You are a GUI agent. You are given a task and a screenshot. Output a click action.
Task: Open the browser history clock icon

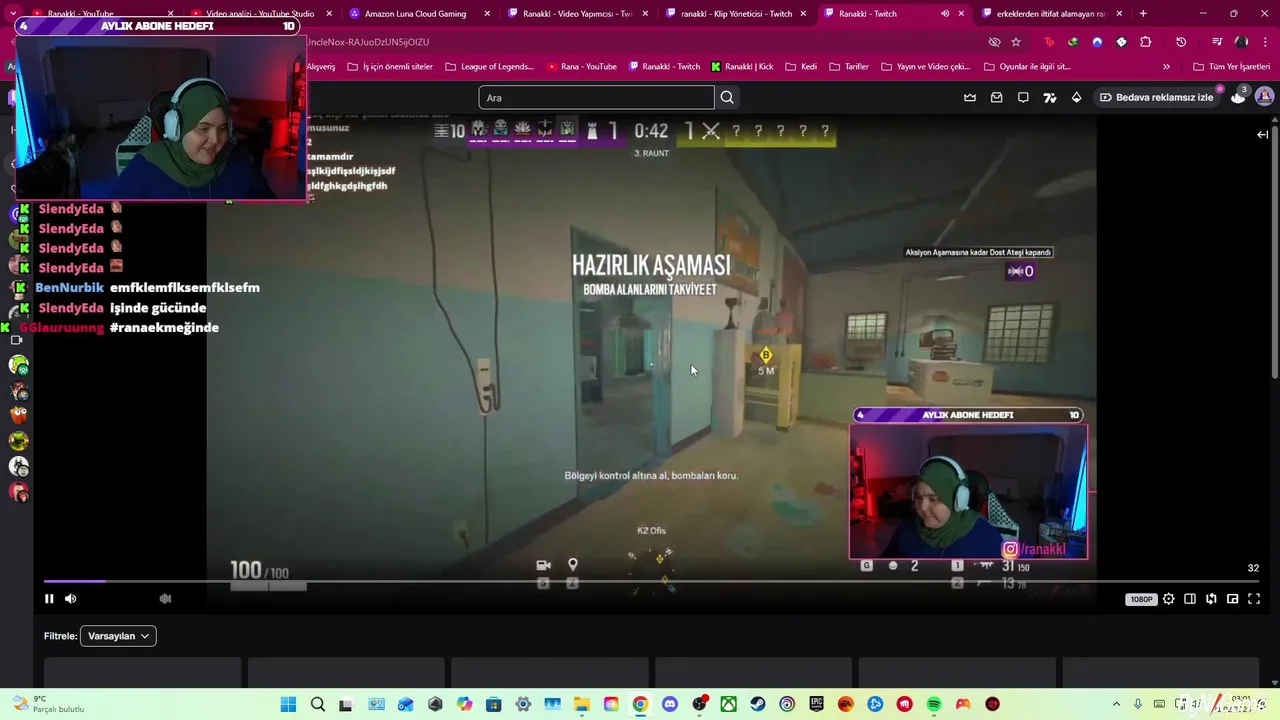(x=1181, y=42)
